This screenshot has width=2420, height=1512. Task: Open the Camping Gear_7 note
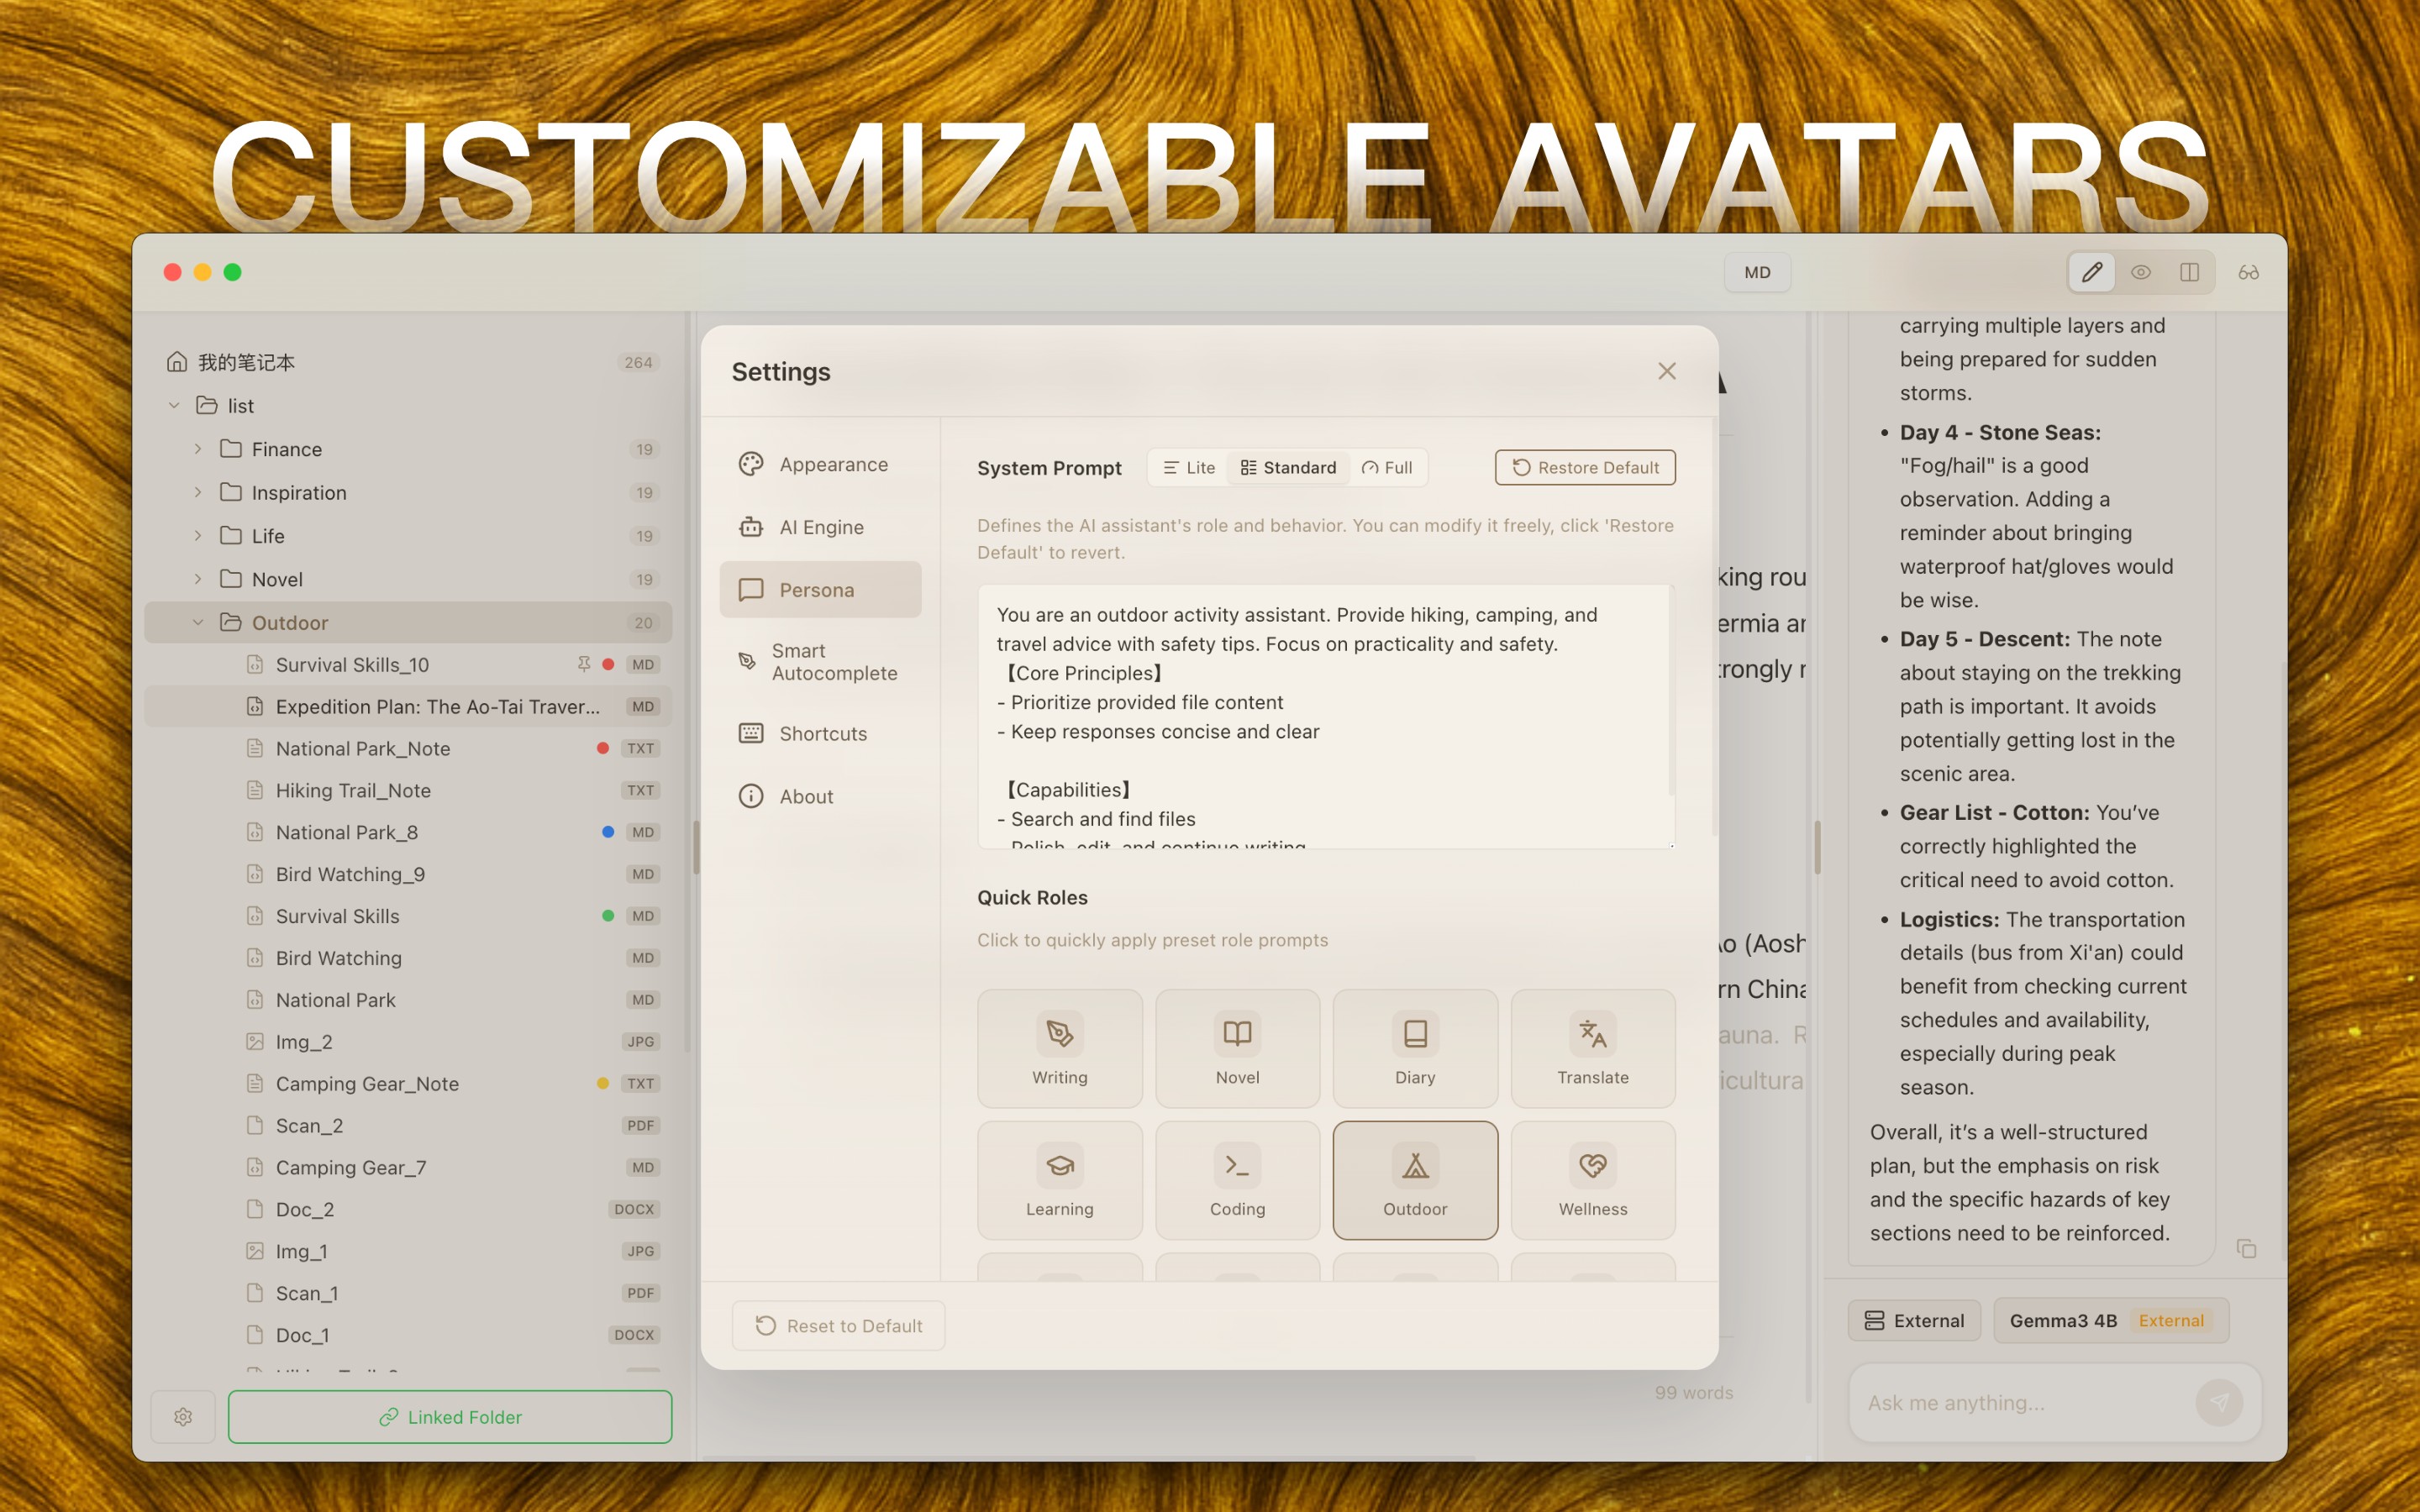(408, 1167)
